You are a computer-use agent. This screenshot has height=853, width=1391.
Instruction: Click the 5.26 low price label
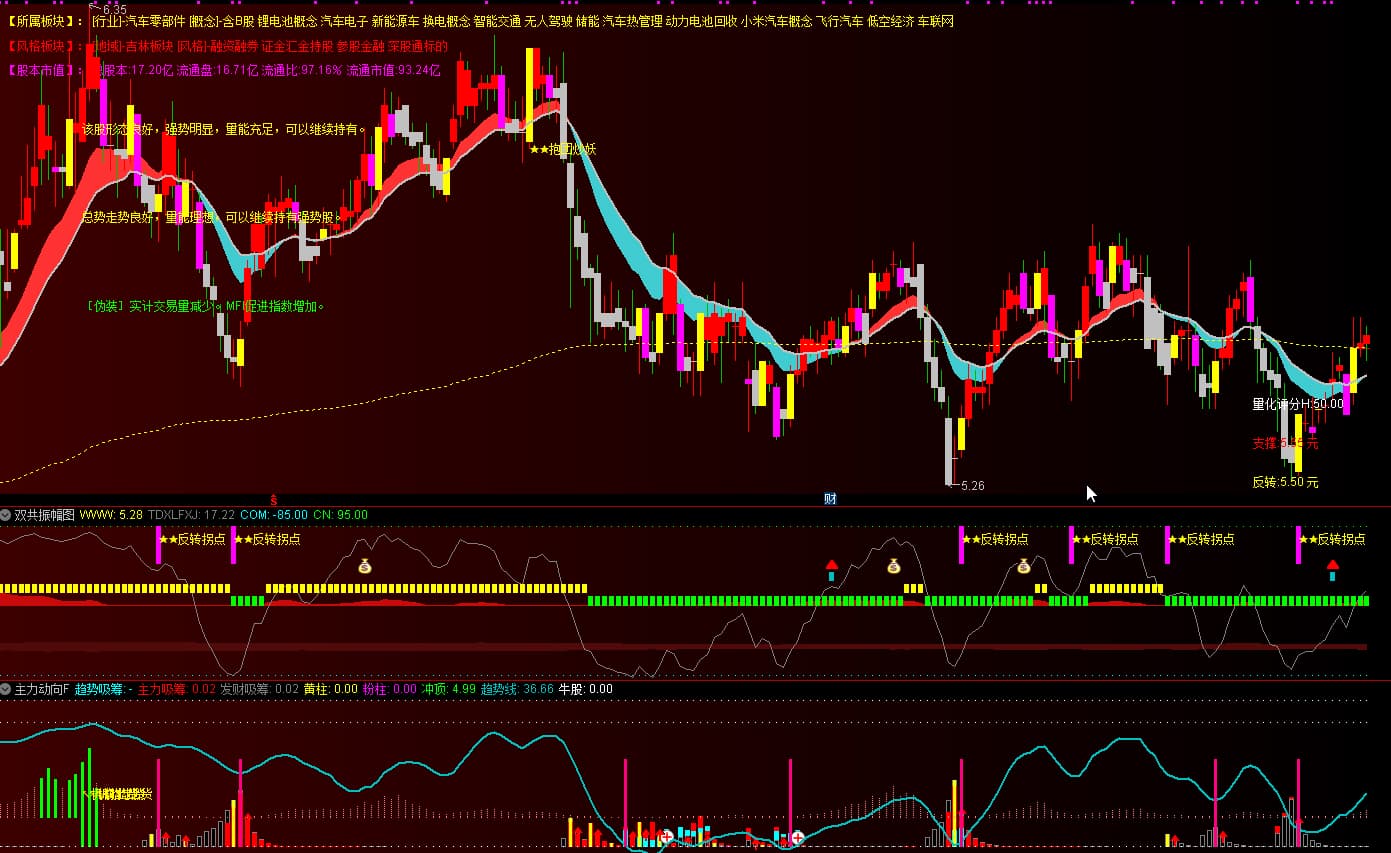pyautogui.click(x=972, y=486)
